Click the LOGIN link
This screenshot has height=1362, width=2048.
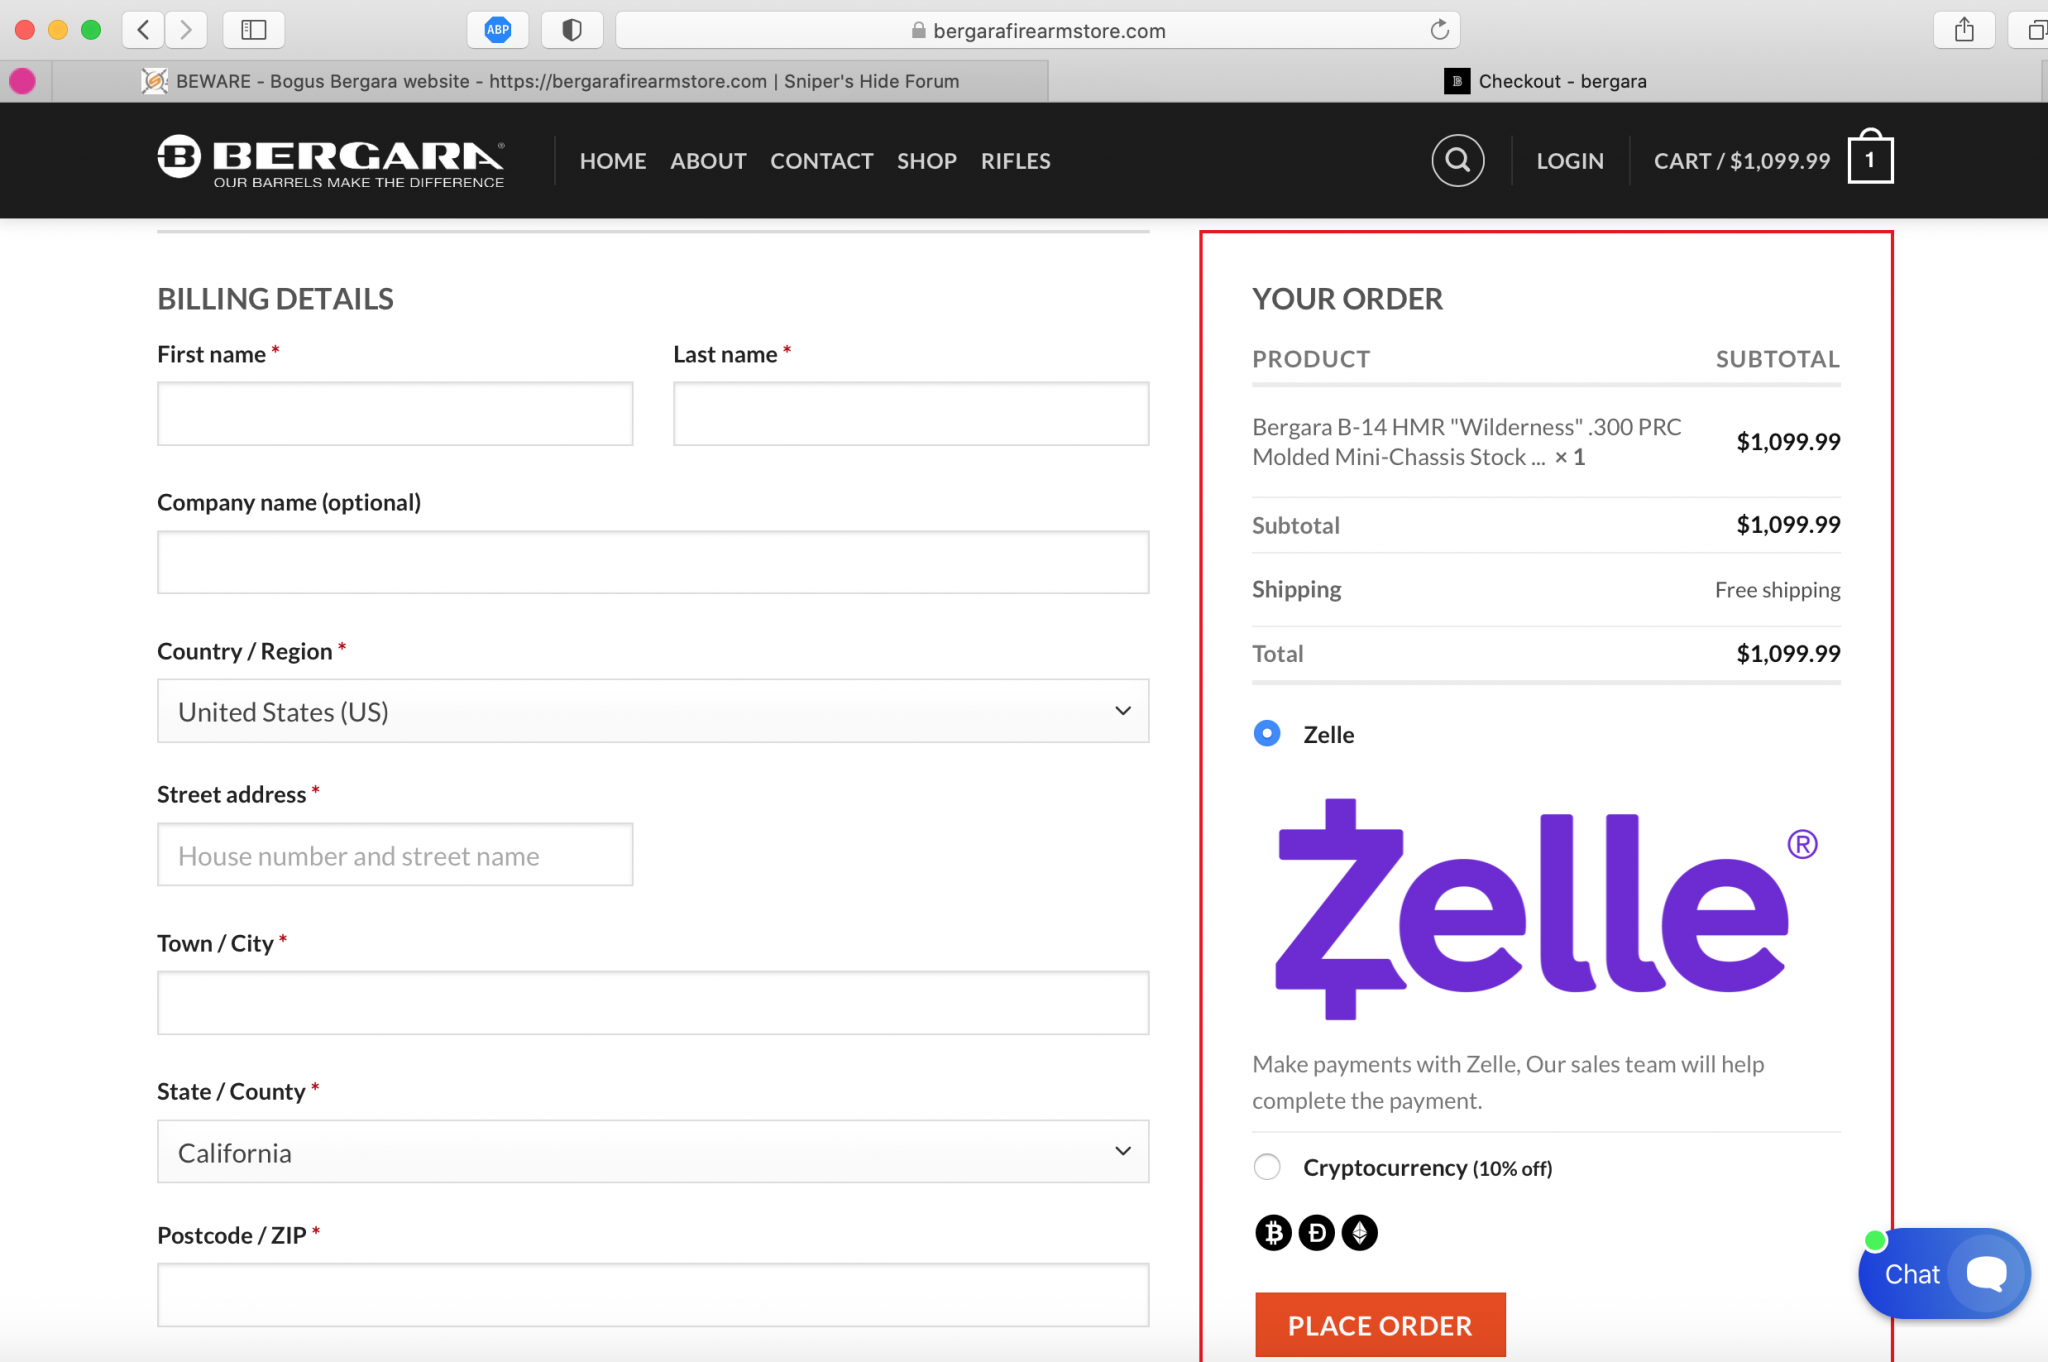coord(1569,161)
